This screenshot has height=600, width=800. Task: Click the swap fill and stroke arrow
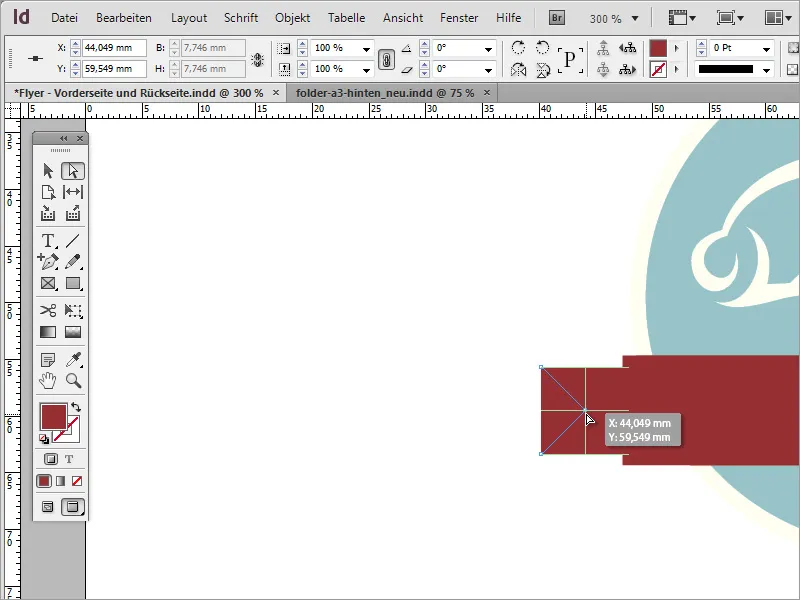coord(76,407)
